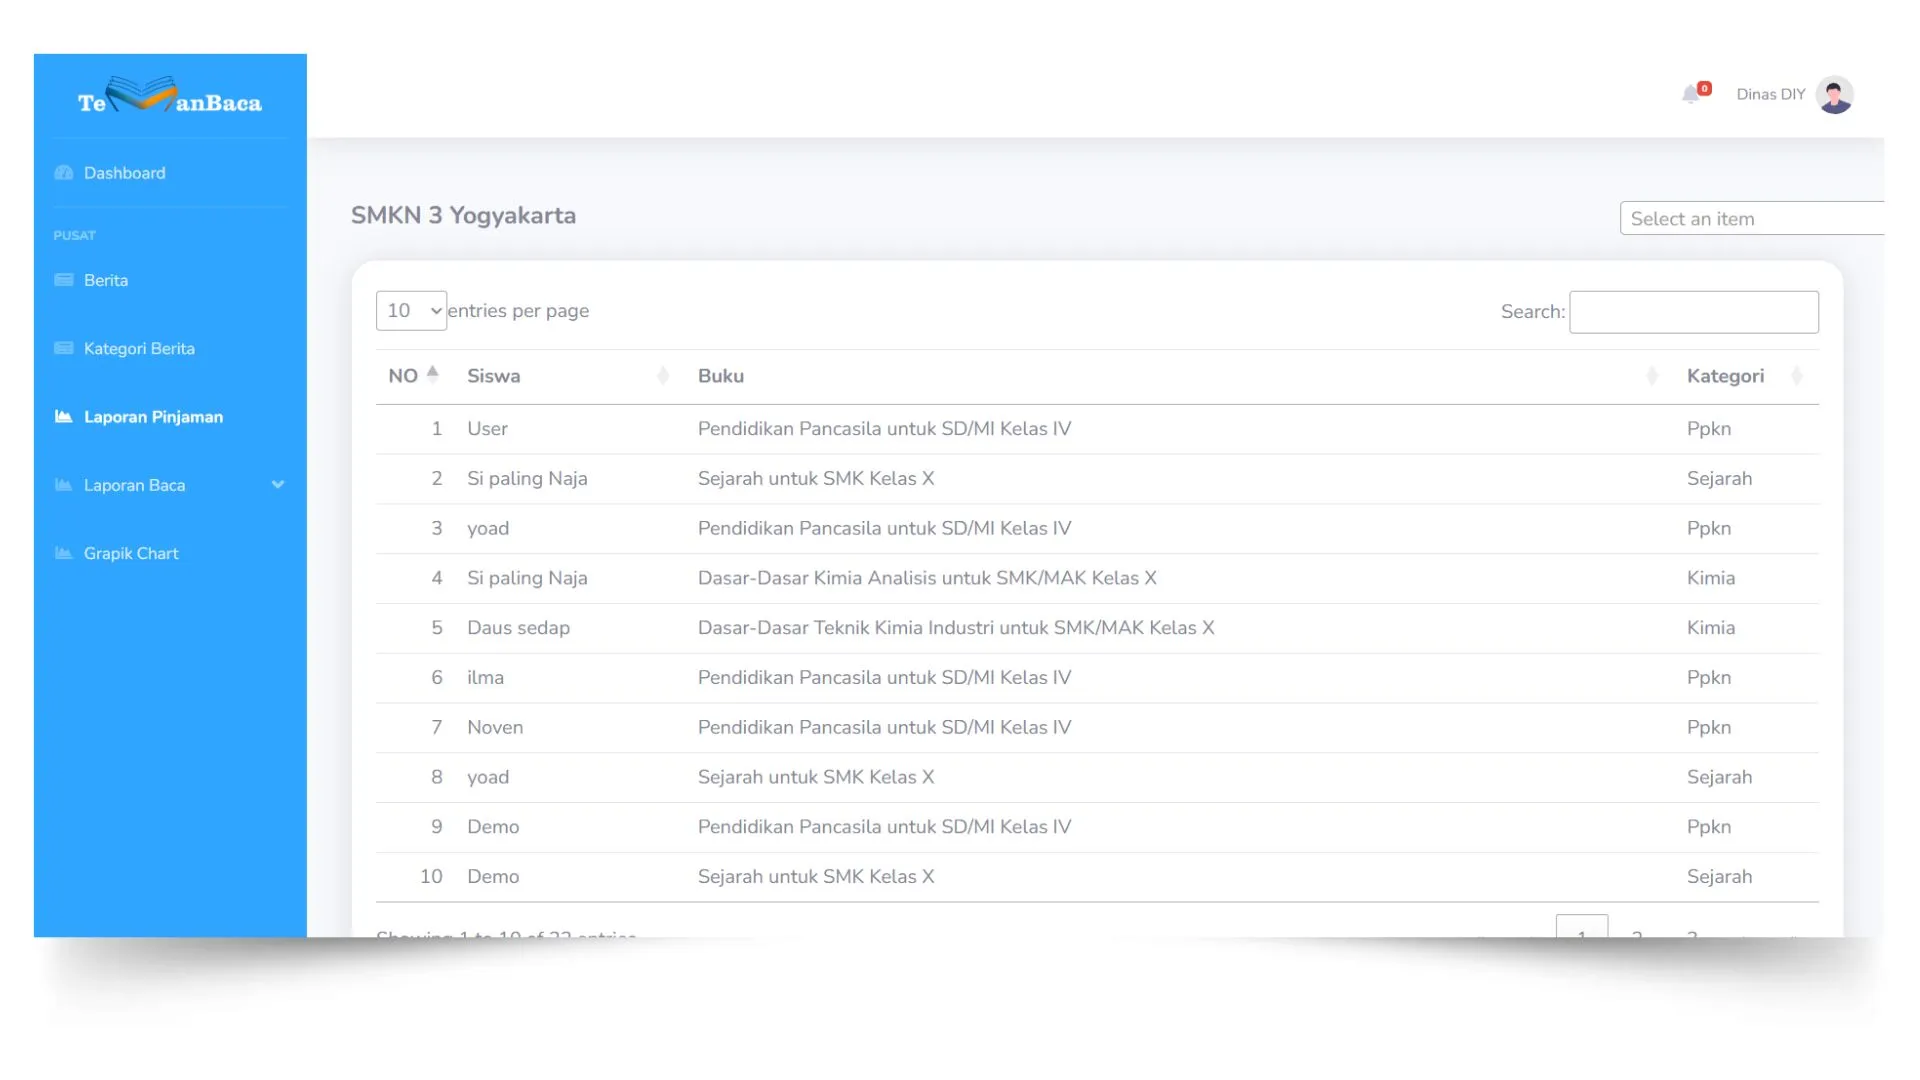Go to Dashboard menu item
The width and height of the screenshot is (1920, 1080).
tap(125, 173)
